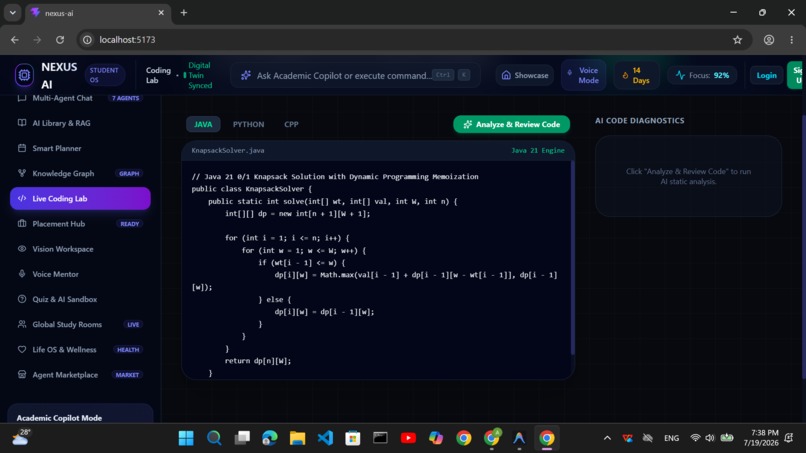Click Analyze & Review Code button
Screen dimensions: 806x453
[x=511, y=124]
